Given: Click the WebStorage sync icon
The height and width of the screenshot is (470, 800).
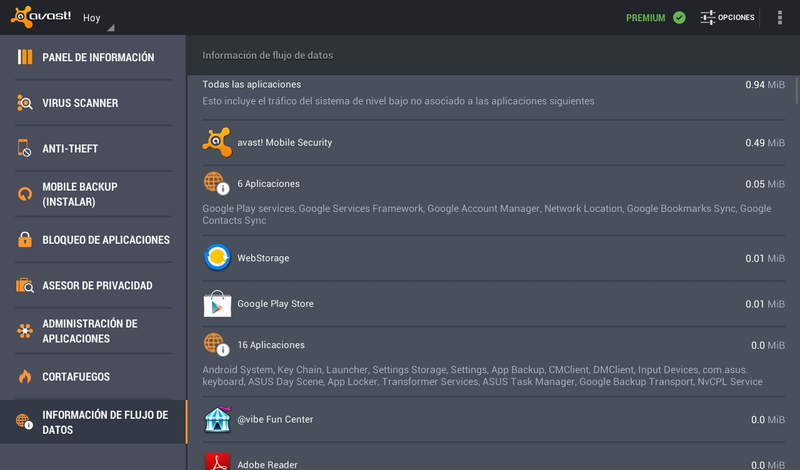Looking at the screenshot, I should click(217, 257).
